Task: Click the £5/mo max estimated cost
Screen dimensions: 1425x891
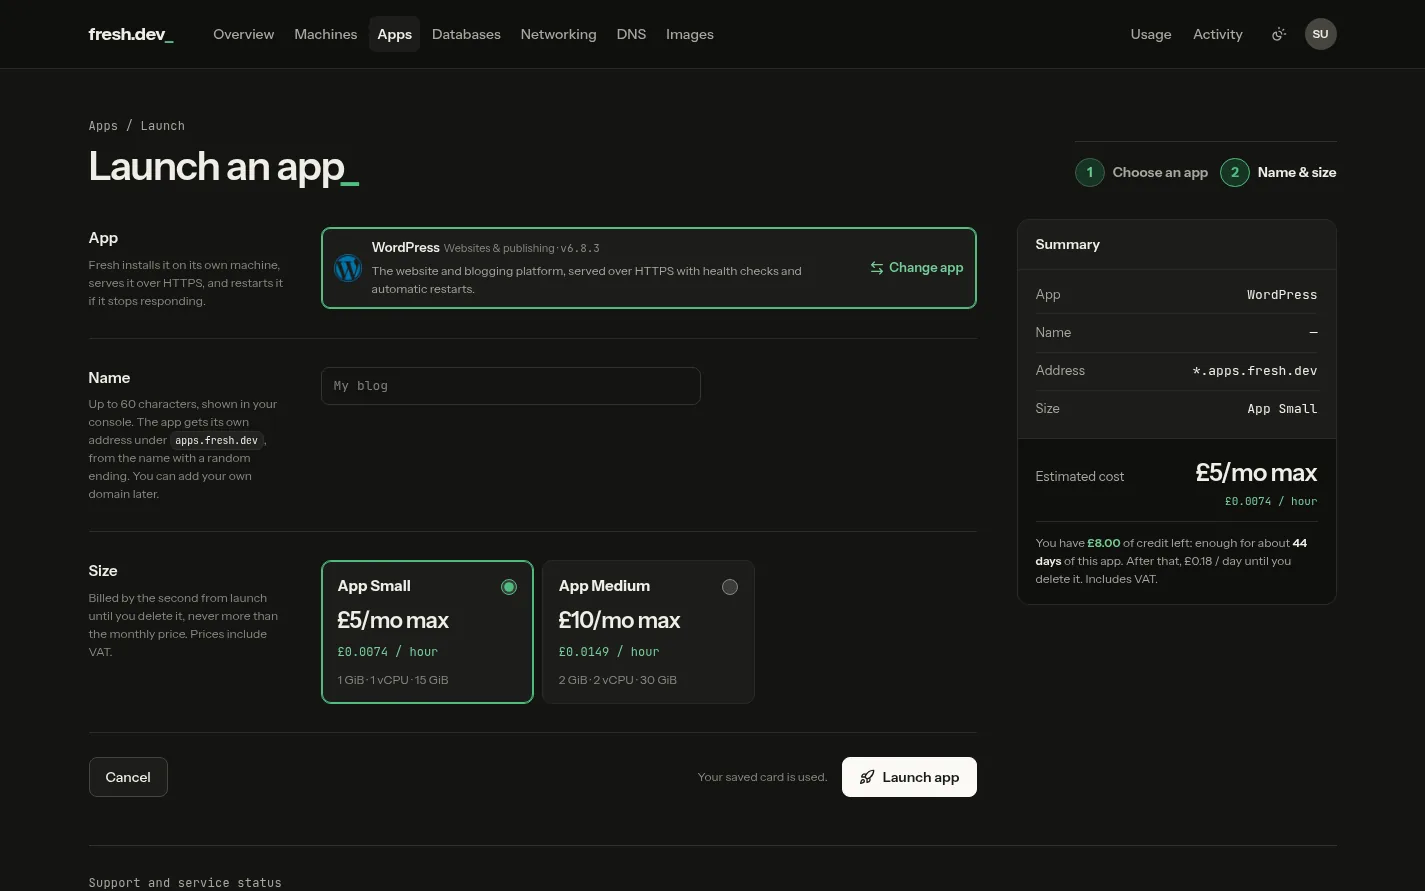Action: [1256, 473]
